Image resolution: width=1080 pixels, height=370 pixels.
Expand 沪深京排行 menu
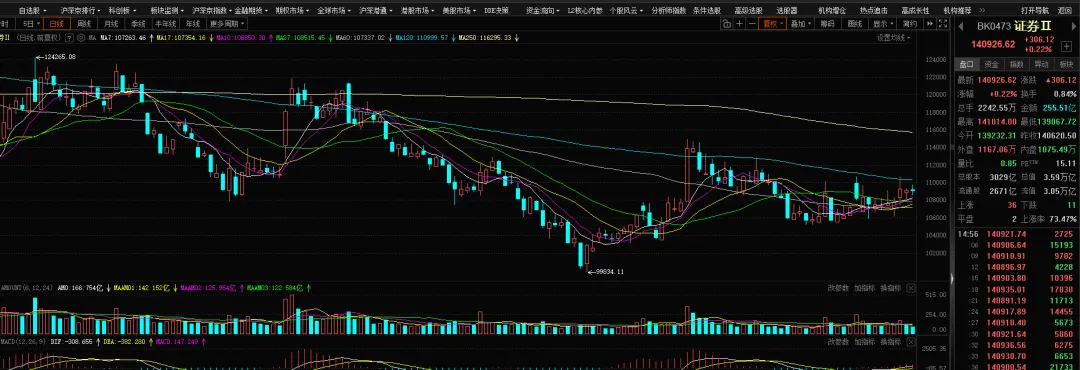[x=80, y=11]
